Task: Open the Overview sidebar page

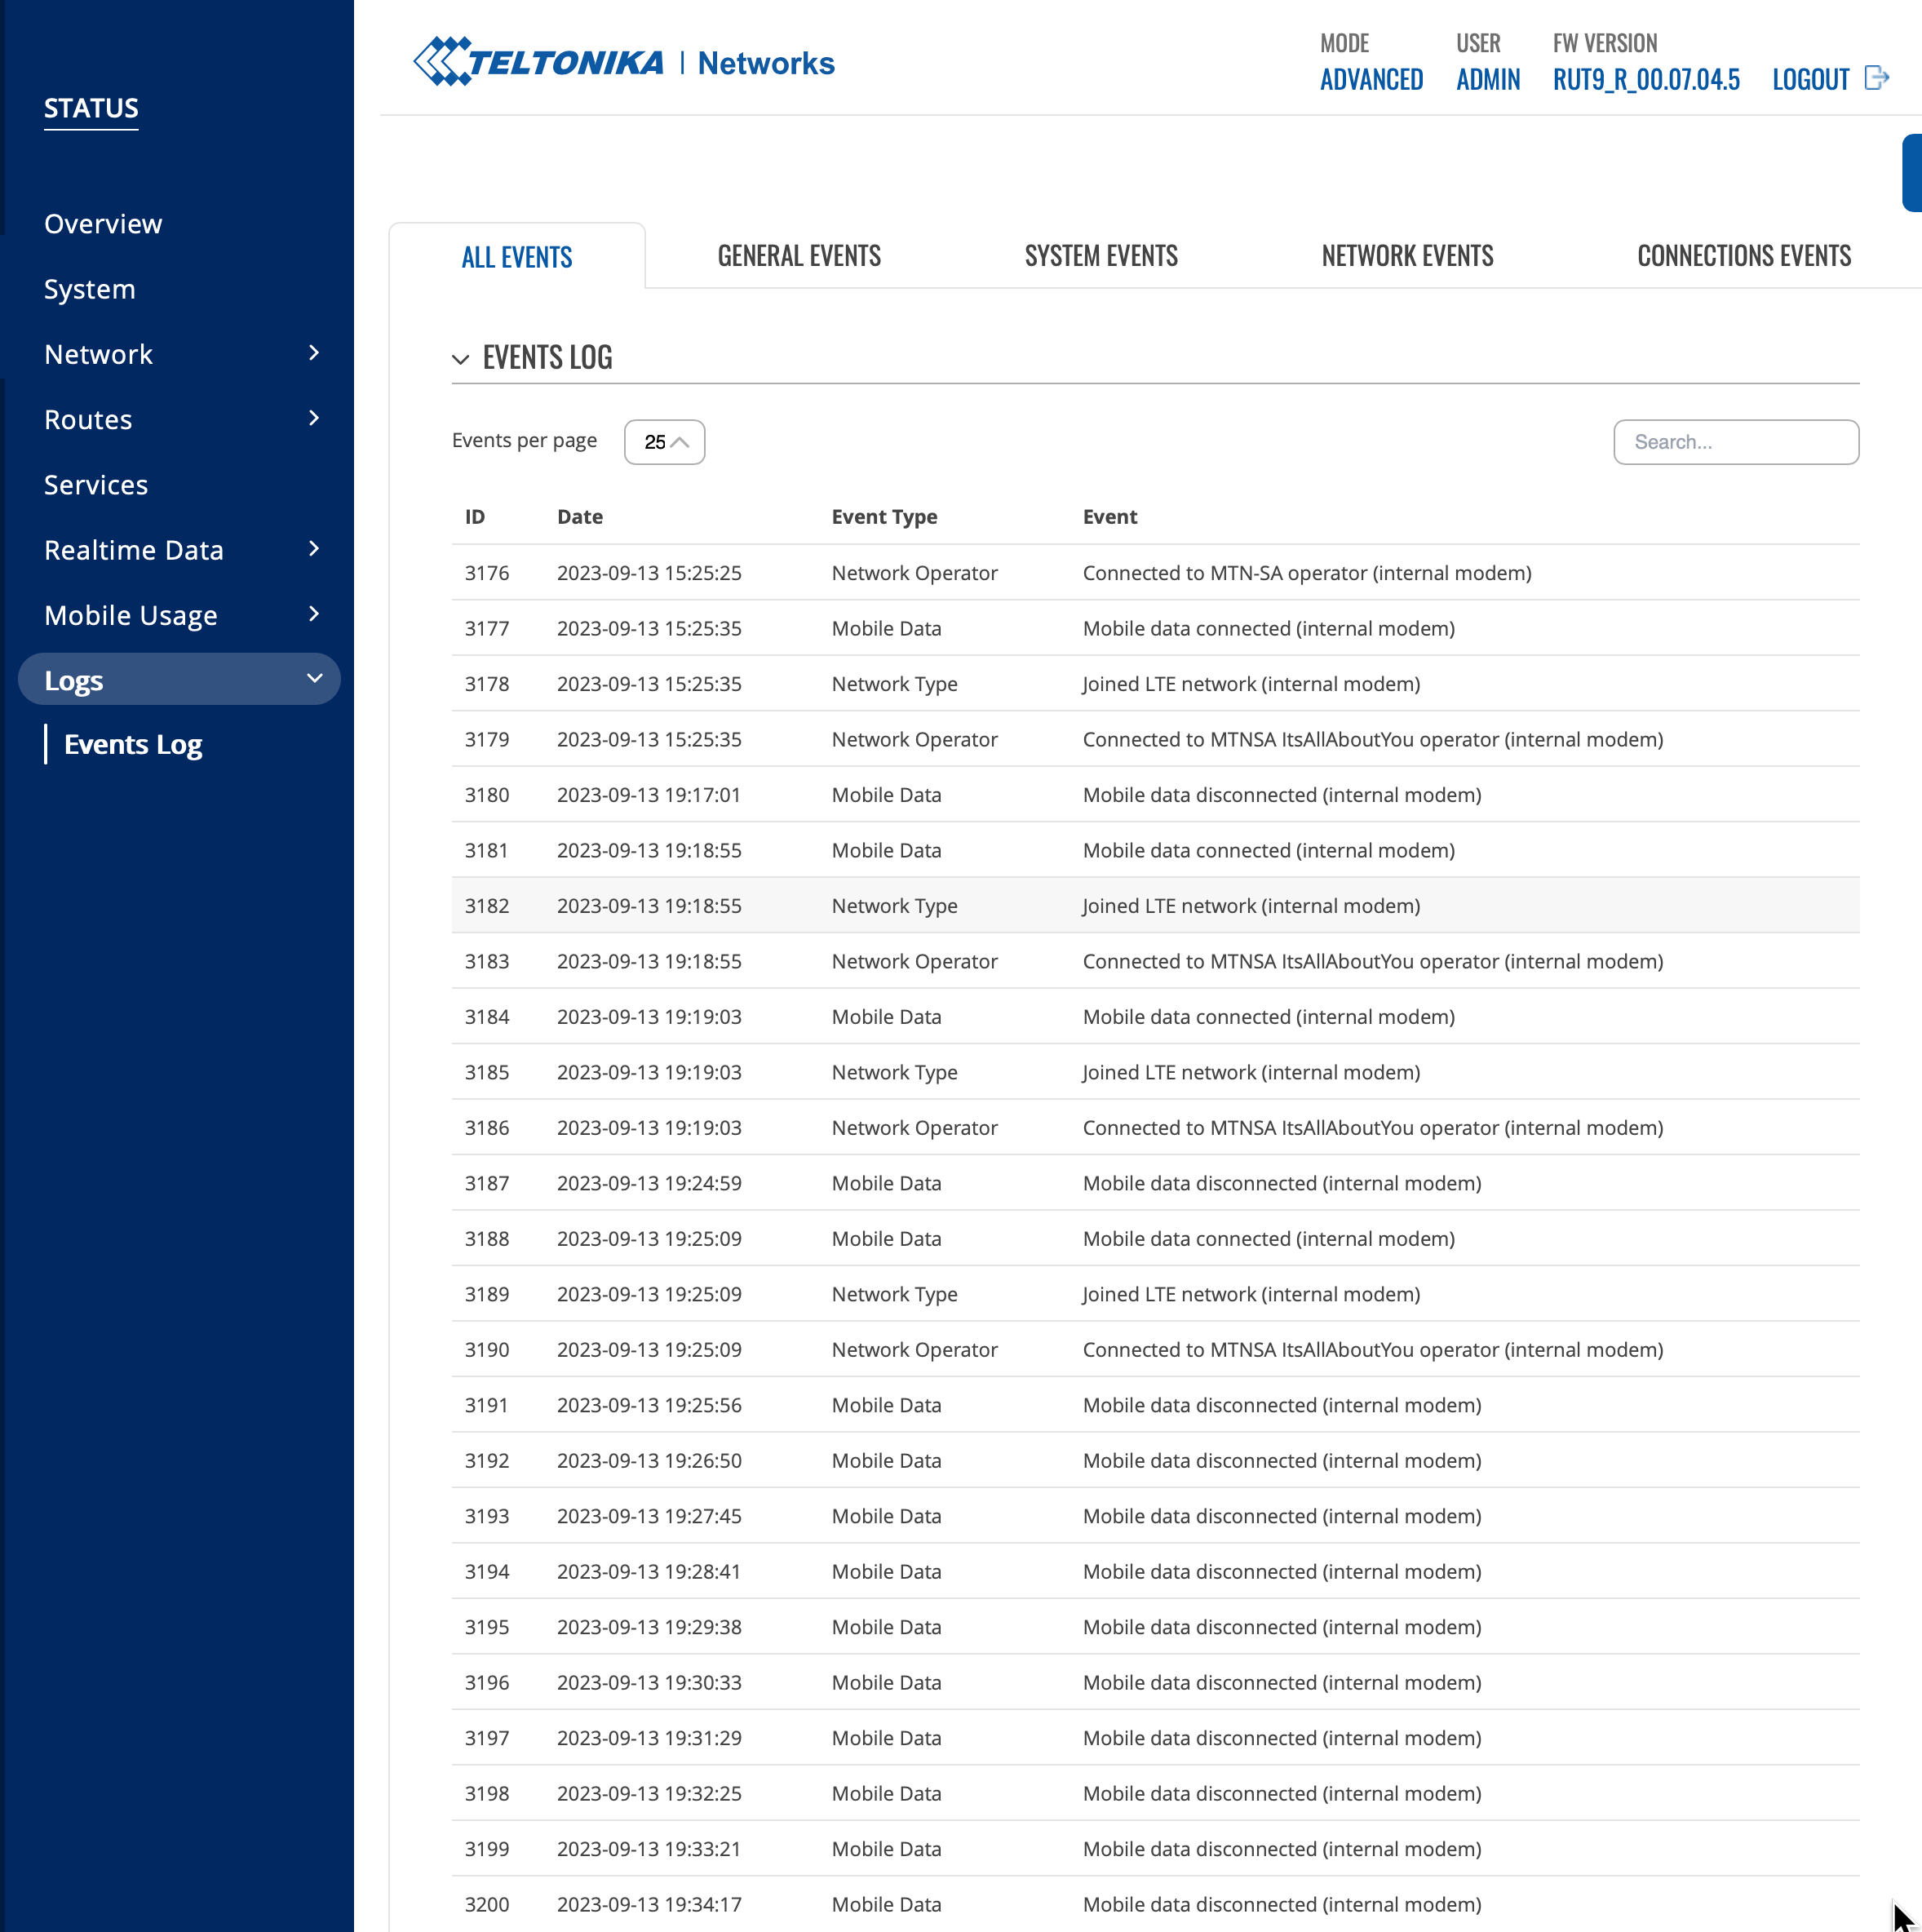Action: click(103, 223)
